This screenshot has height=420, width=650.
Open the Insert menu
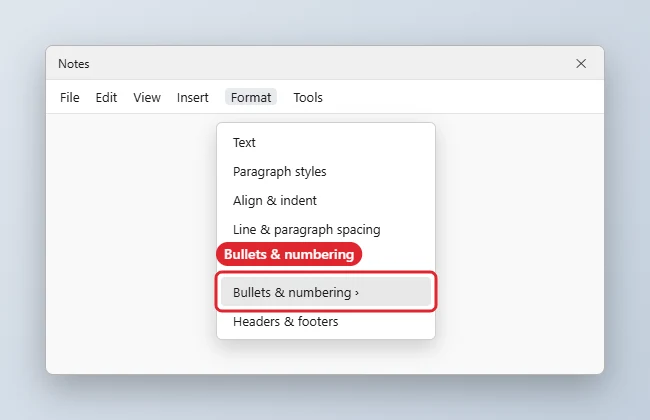pos(192,97)
